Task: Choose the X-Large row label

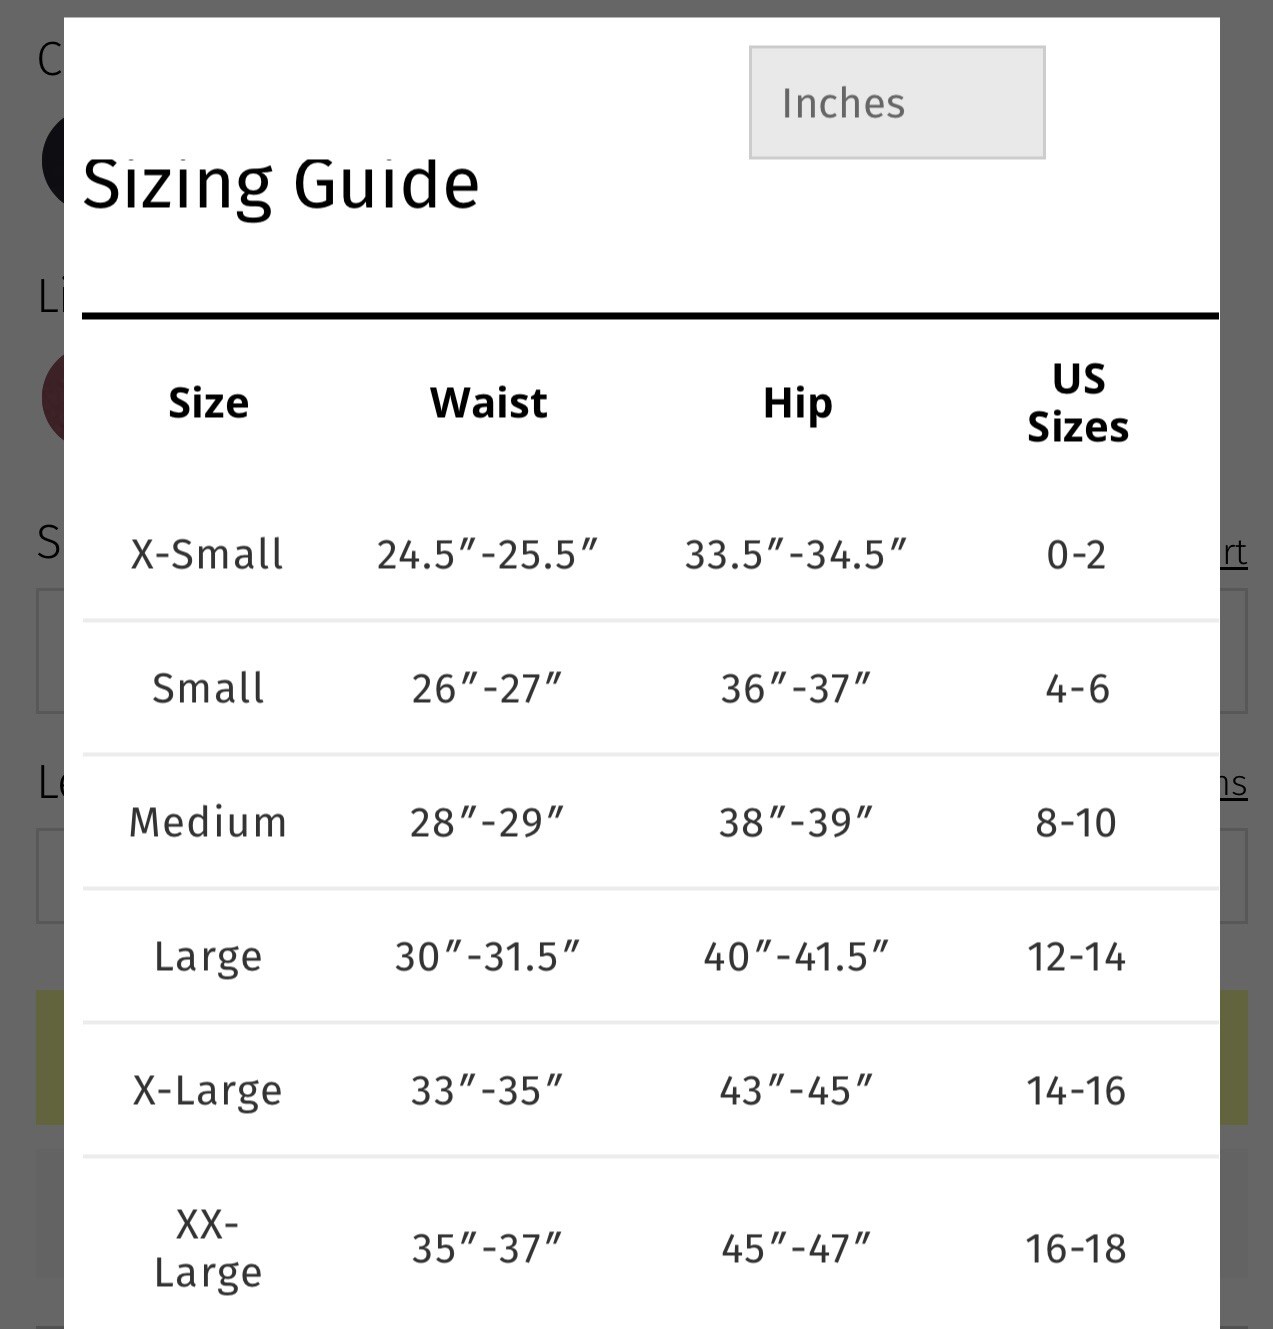Action: coord(207,1092)
